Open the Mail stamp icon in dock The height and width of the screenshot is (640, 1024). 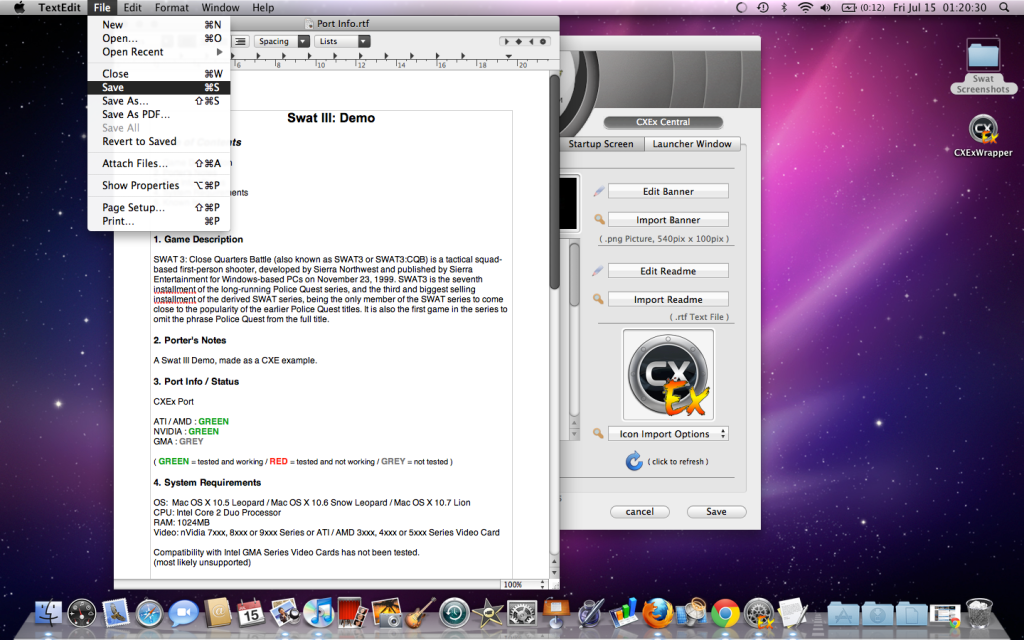pos(116,613)
